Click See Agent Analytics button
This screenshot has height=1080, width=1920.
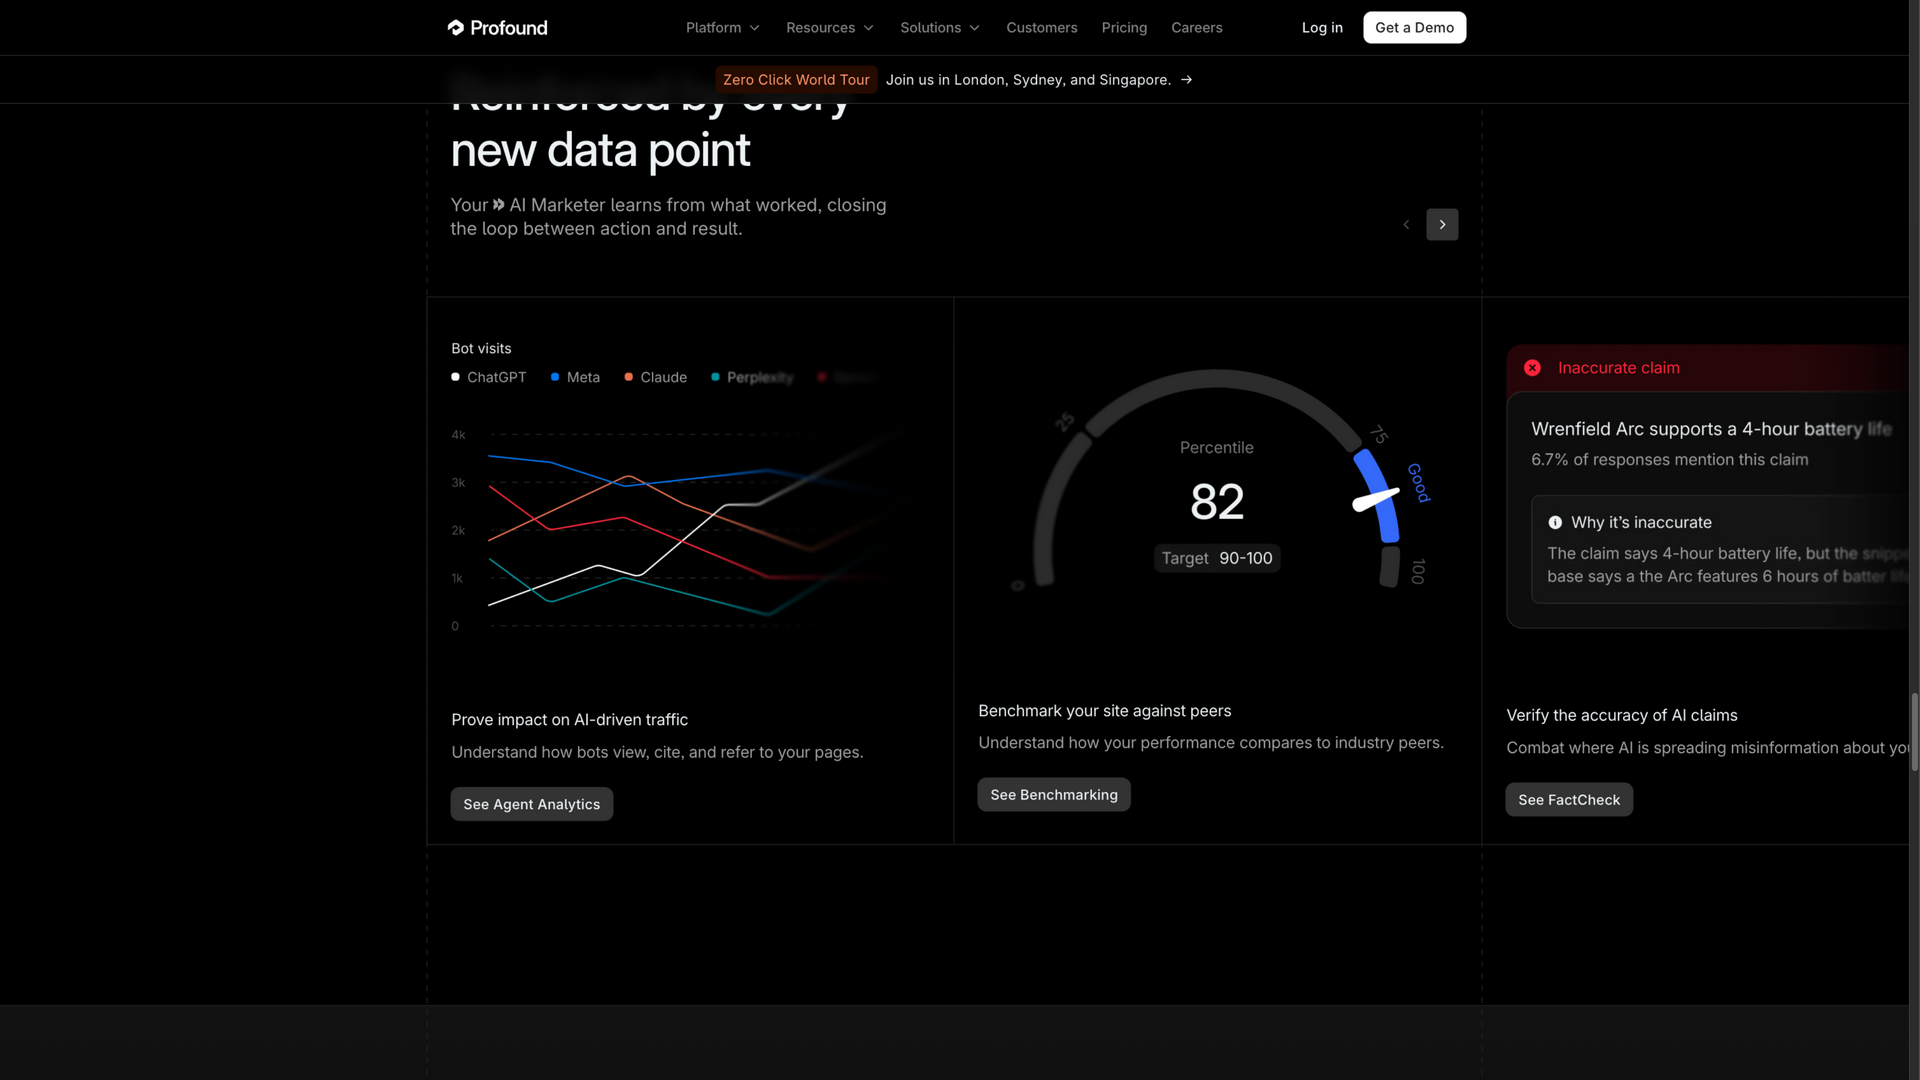point(531,804)
